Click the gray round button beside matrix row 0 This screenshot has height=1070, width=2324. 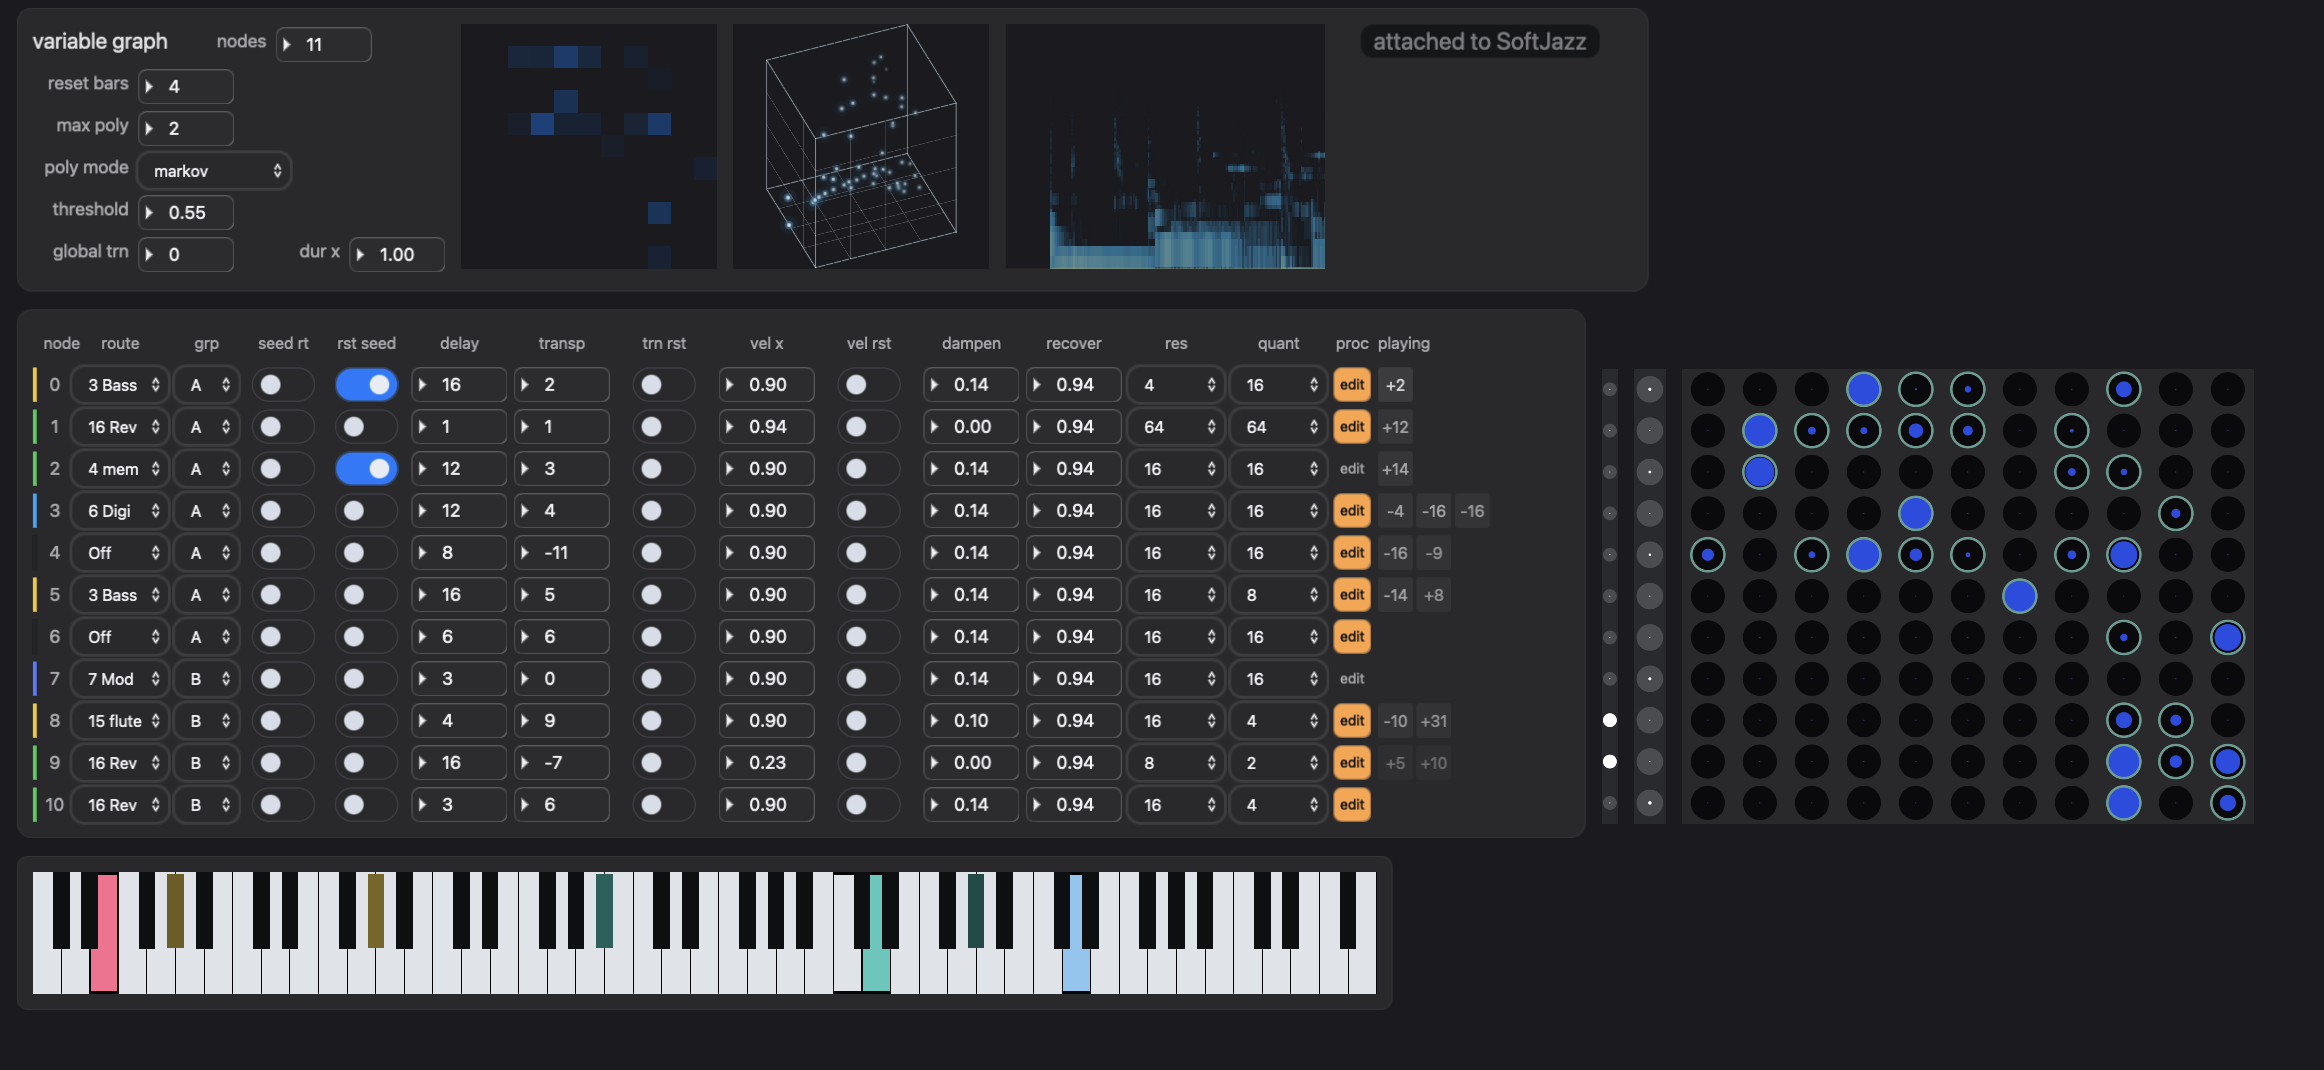pyautogui.click(x=1650, y=389)
